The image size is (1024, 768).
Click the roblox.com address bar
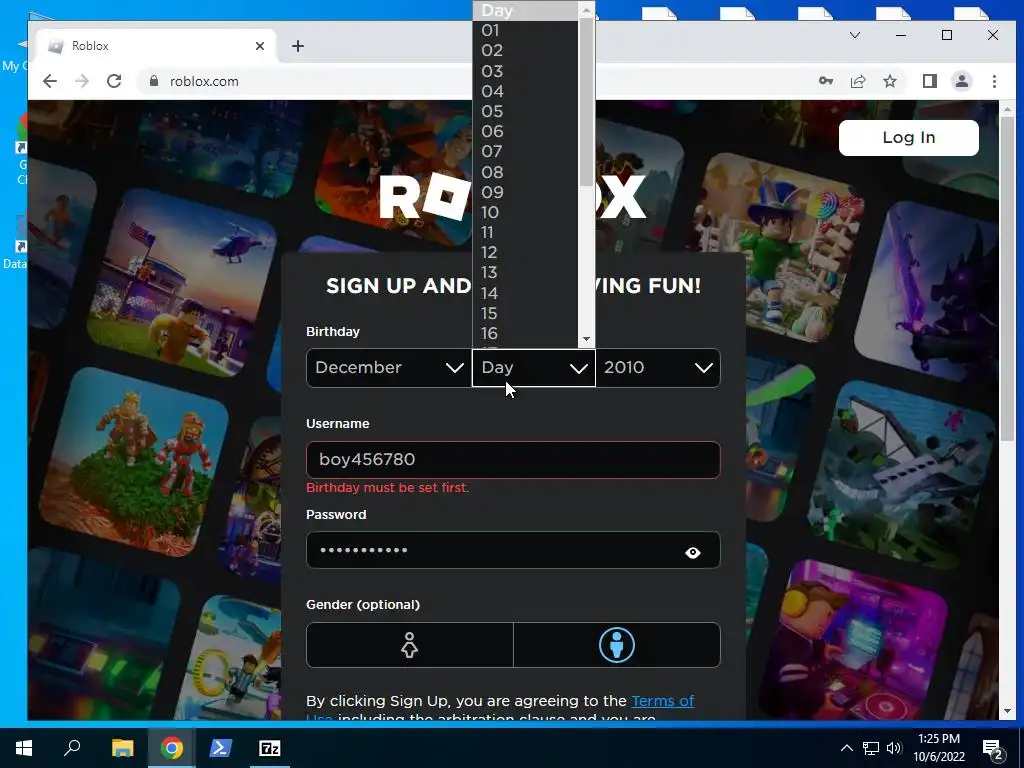[x=474, y=81]
